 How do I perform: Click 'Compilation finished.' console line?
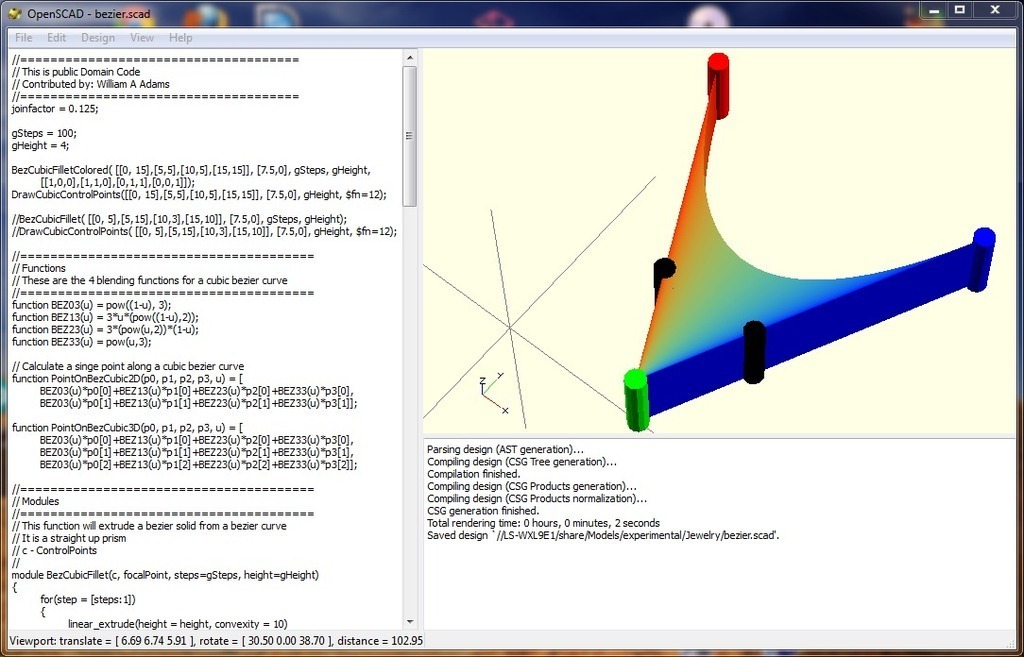click(473, 474)
